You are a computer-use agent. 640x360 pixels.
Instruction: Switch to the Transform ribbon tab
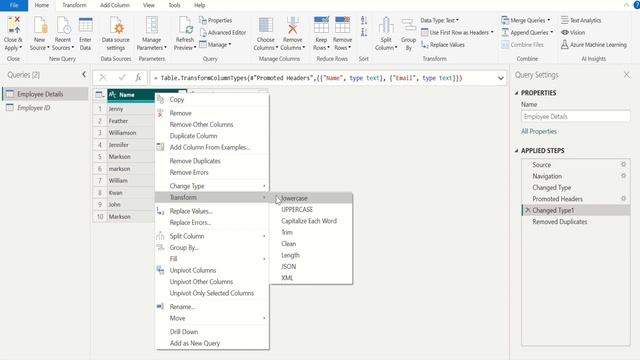(x=74, y=5)
